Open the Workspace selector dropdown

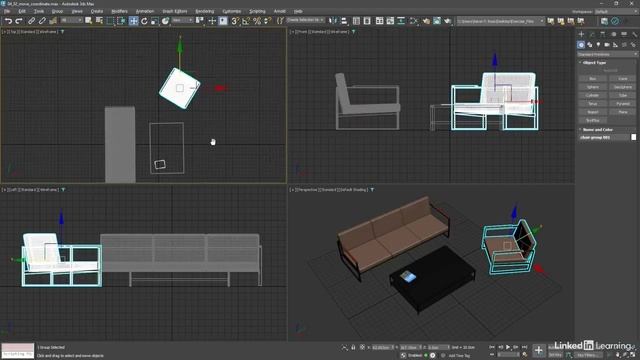click(616, 11)
